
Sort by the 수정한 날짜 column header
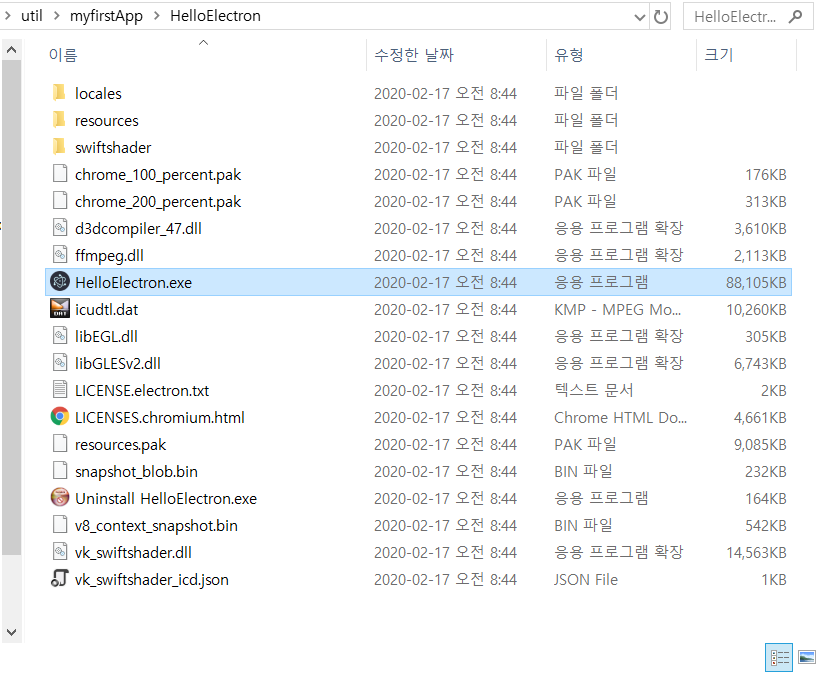[x=456, y=54]
